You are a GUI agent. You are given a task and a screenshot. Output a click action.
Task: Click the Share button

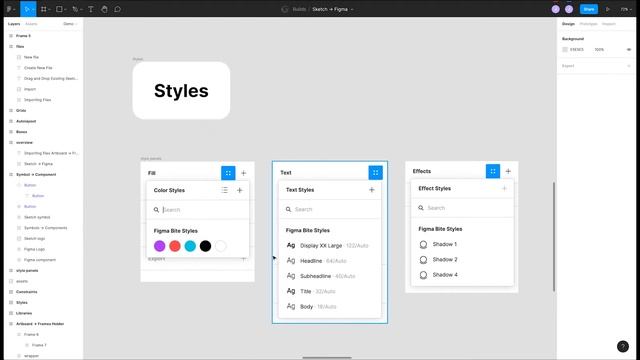589,9
